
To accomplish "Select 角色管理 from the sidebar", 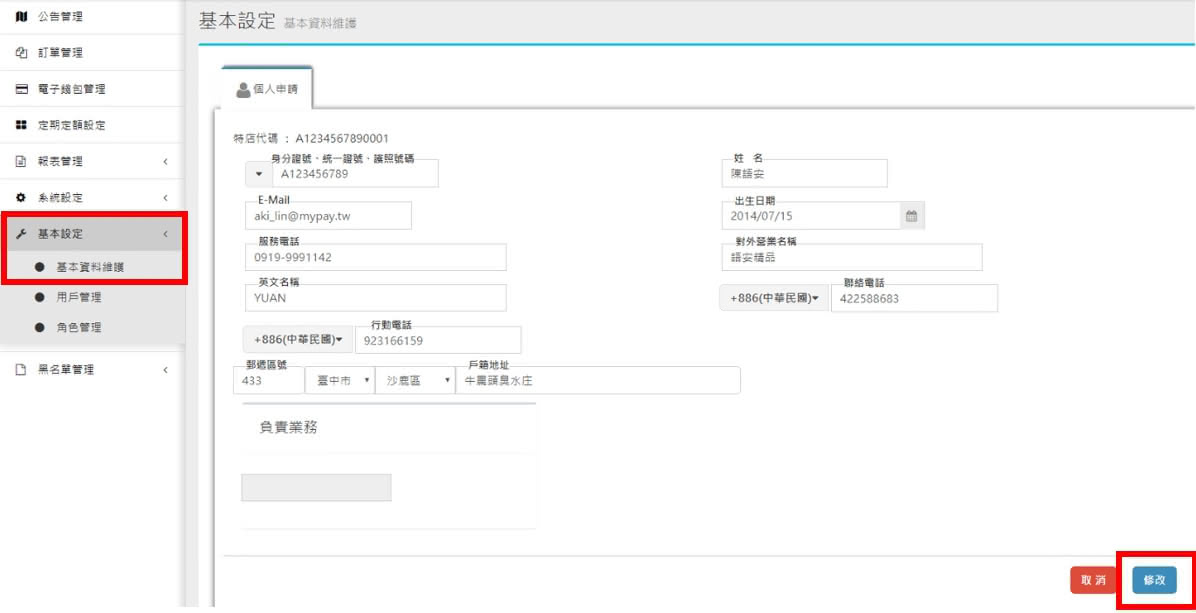I will coord(78,327).
